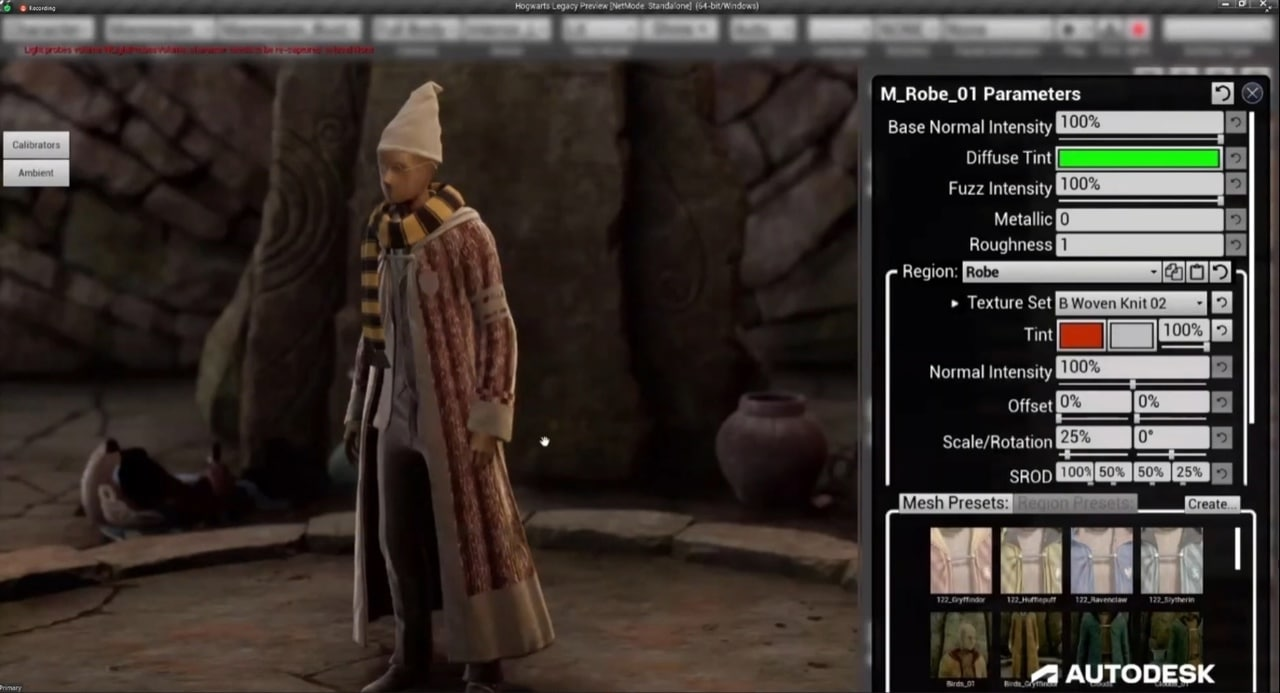Close the M_Robe_01 Parameters panel
Image resolution: width=1280 pixels, height=693 pixels.
coord(1252,93)
